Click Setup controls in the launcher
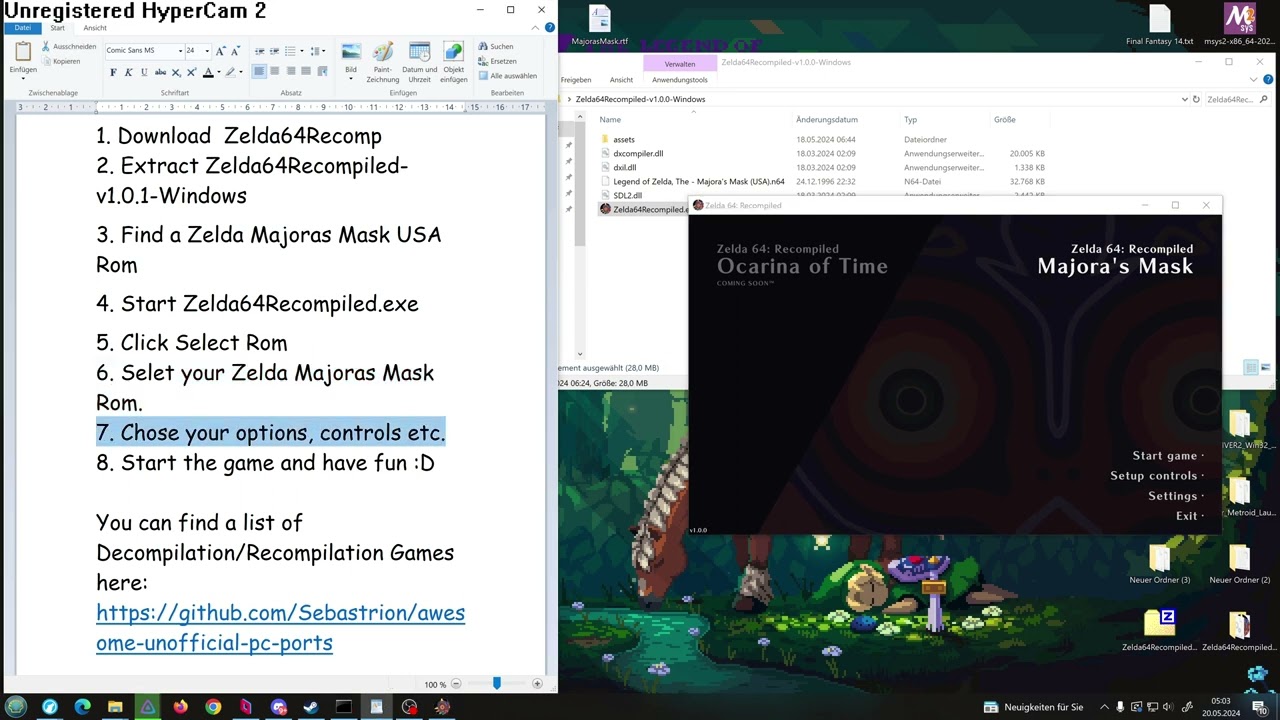 (1154, 476)
